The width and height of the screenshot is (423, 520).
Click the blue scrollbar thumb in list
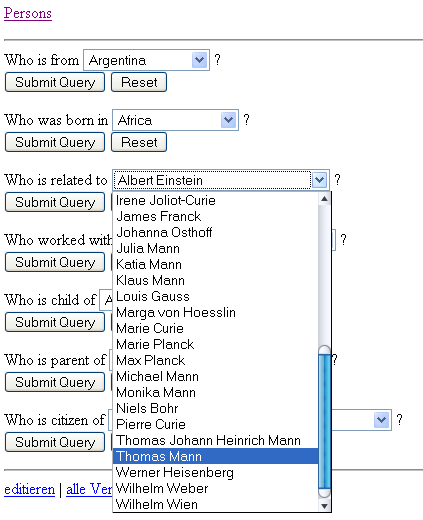pyautogui.click(x=324, y=422)
